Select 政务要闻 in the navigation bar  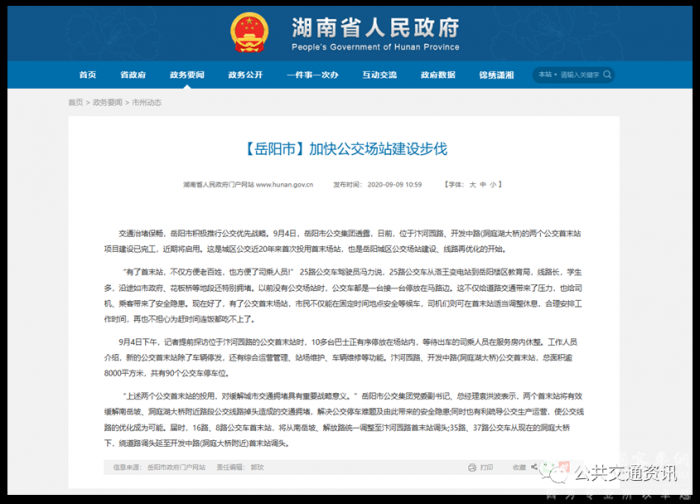coord(187,75)
